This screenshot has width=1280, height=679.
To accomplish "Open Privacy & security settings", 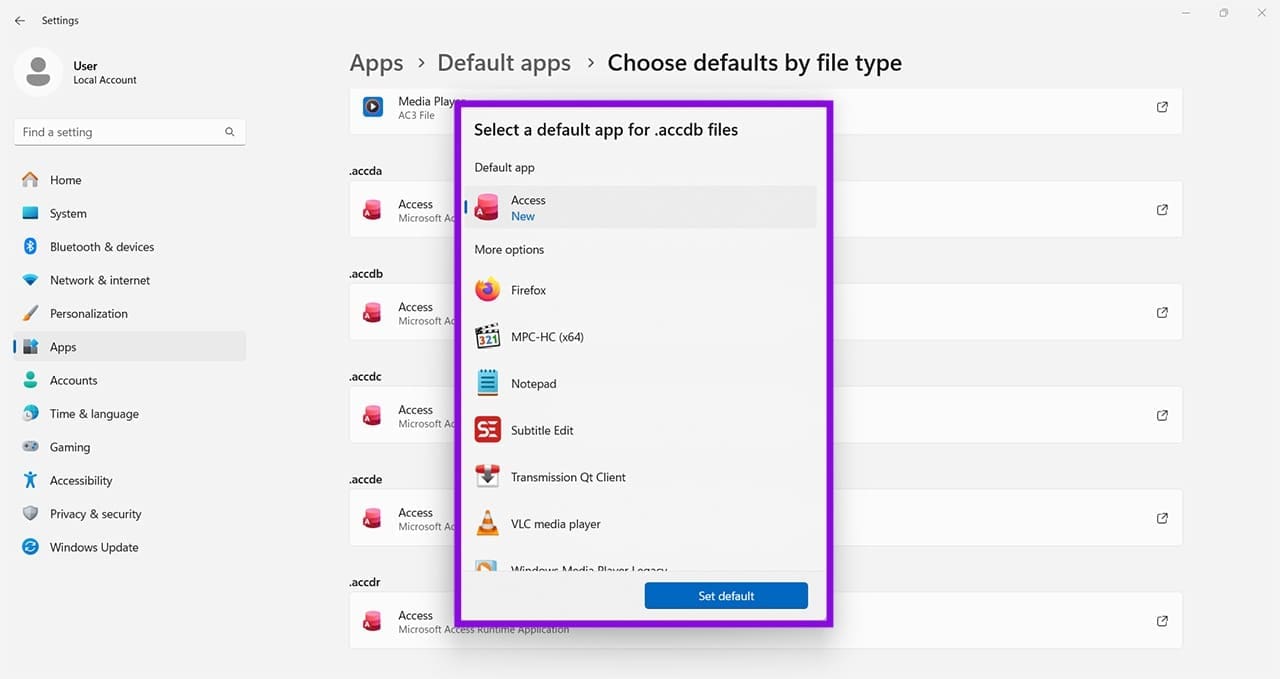I will (129, 514).
